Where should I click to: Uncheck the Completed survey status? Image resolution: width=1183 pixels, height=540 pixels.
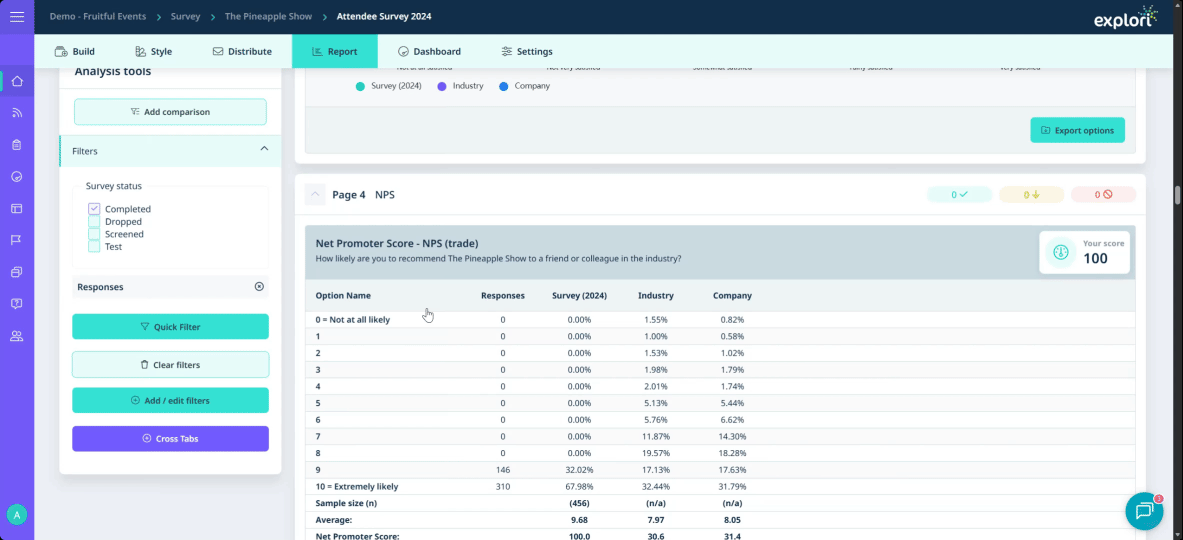(94, 209)
